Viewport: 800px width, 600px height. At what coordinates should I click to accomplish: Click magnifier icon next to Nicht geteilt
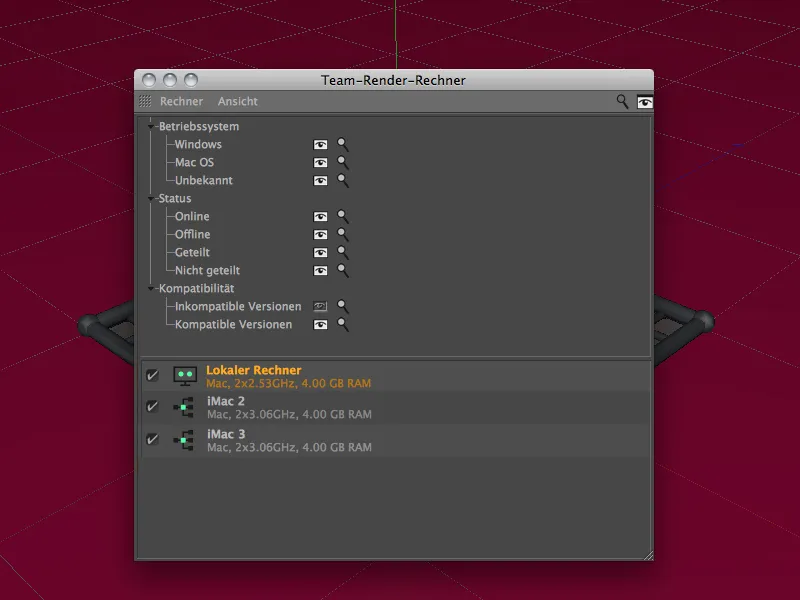[x=343, y=270]
